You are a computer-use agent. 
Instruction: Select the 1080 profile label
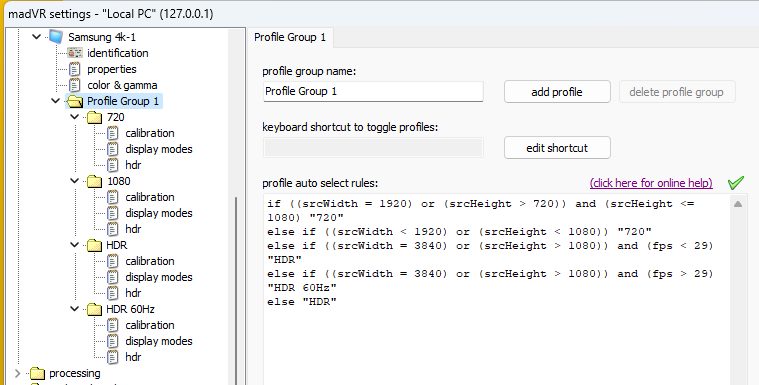[x=119, y=181]
